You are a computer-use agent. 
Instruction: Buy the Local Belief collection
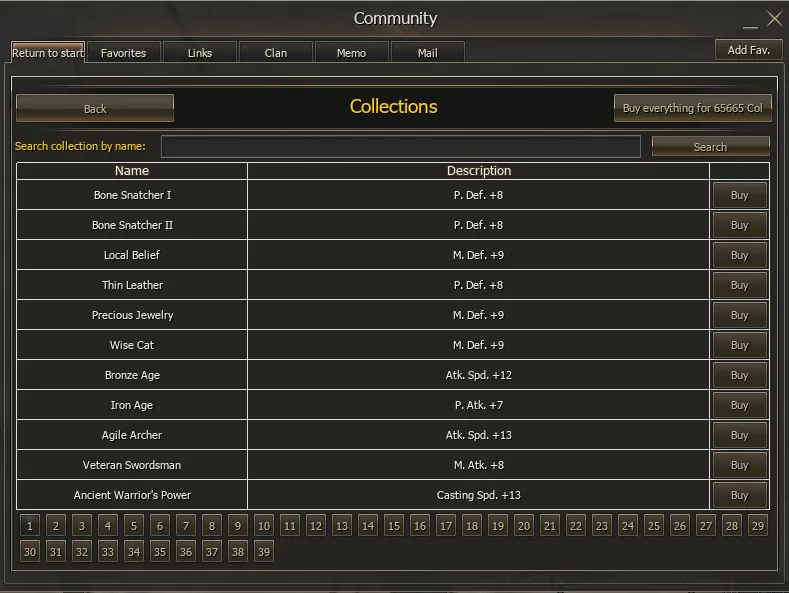pyautogui.click(x=739, y=255)
